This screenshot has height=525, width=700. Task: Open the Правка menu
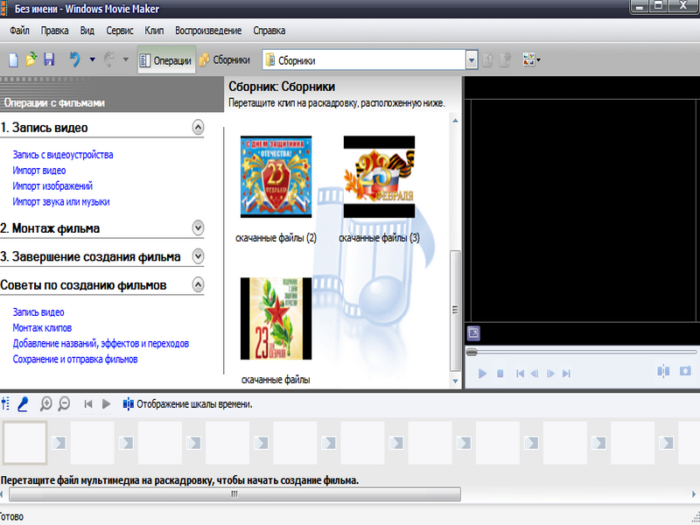[x=54, y=30]
